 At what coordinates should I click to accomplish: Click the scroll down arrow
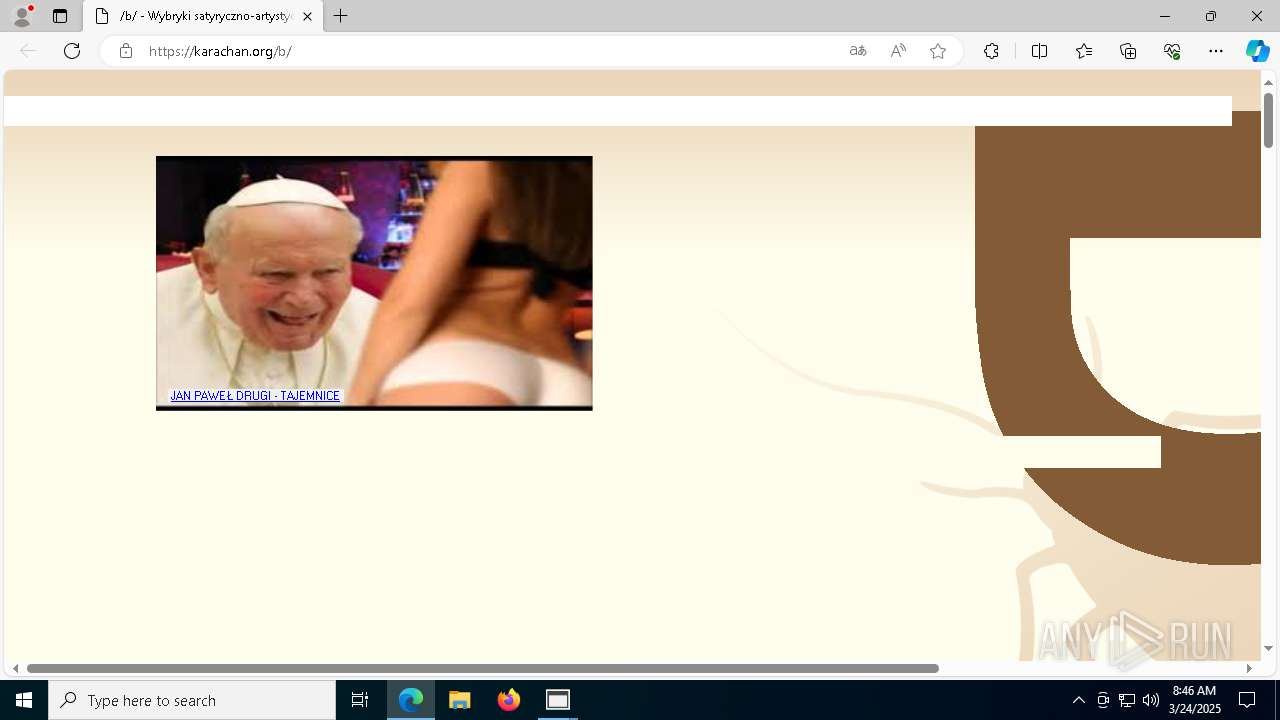tap(1268, 648)
